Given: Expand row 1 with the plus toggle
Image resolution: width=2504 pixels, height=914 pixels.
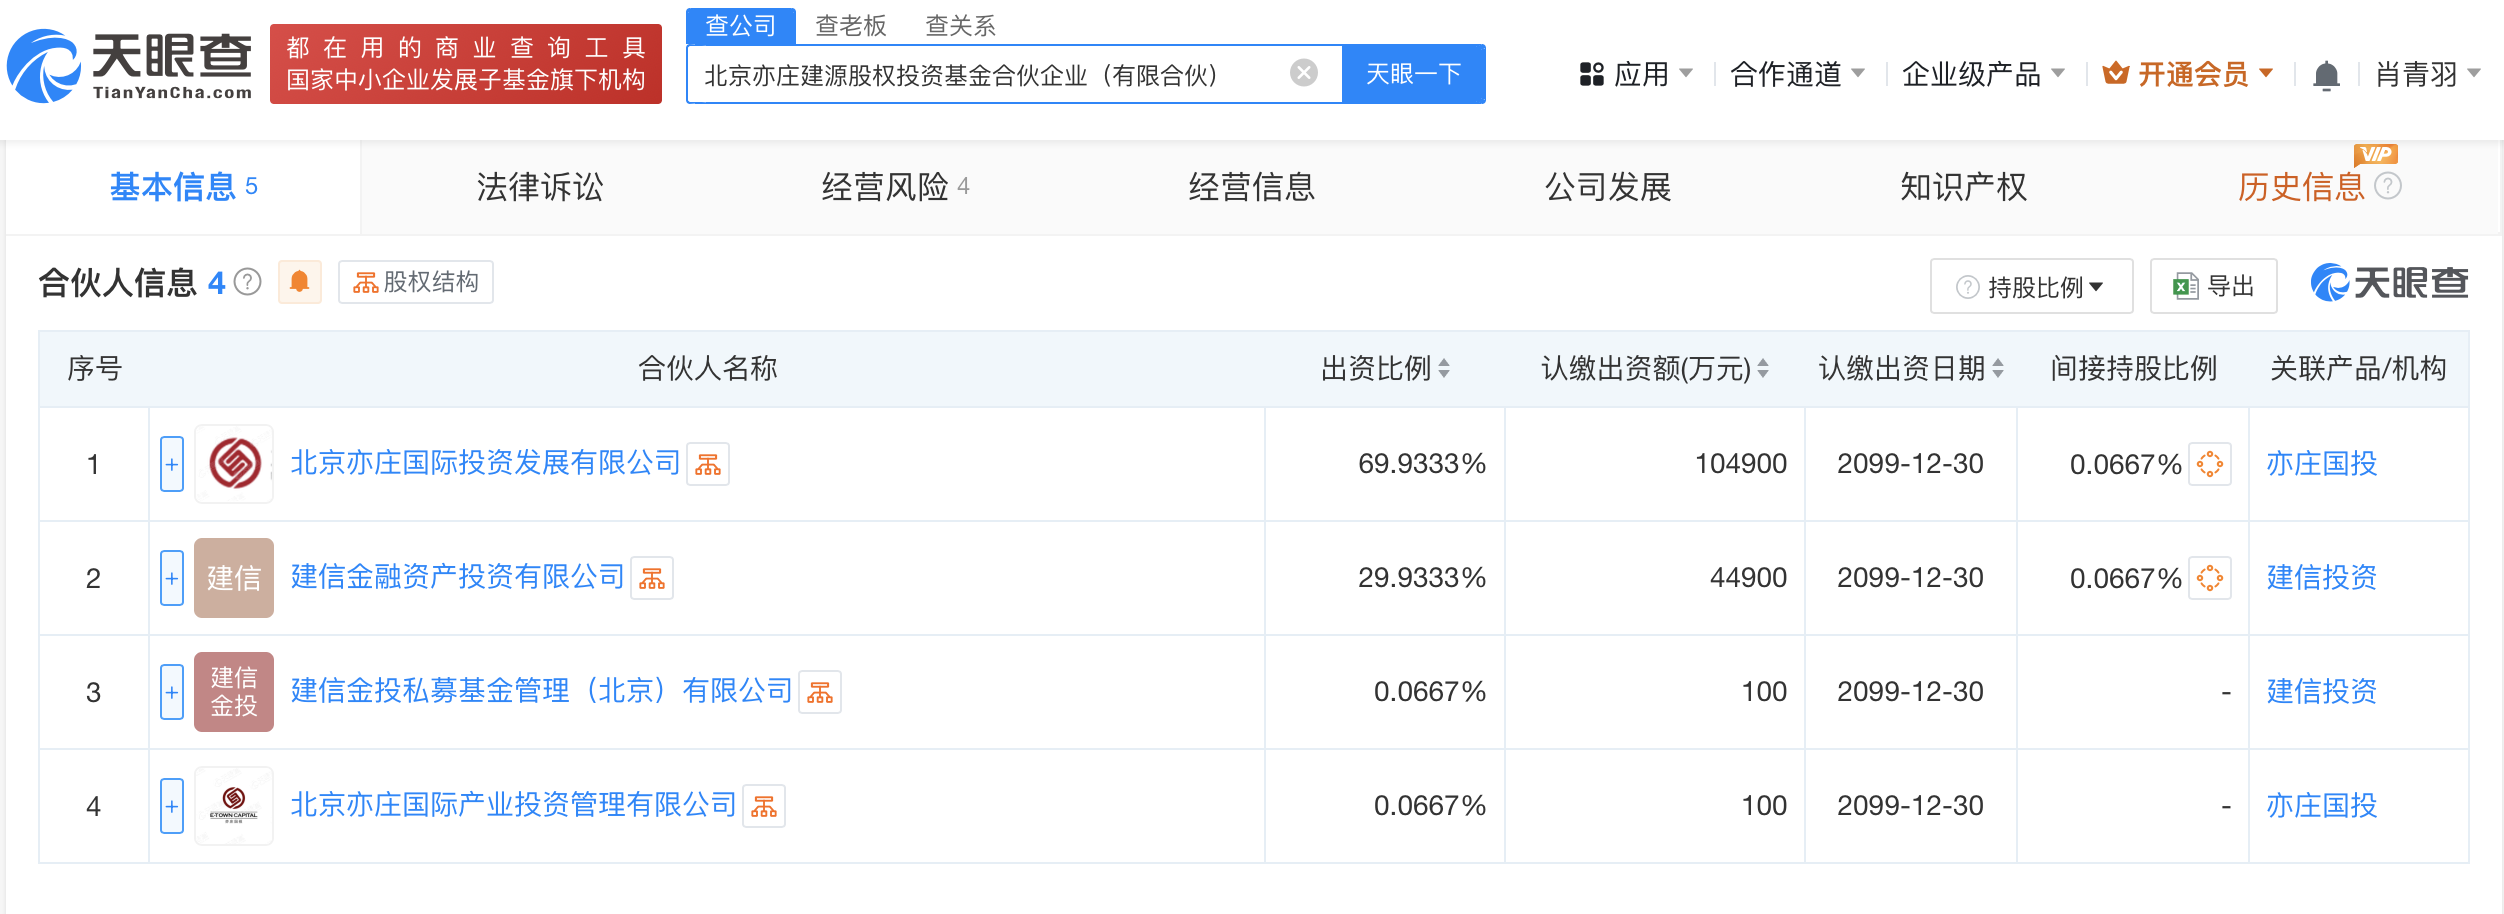Looking at the screenshot, I should 172,464.
